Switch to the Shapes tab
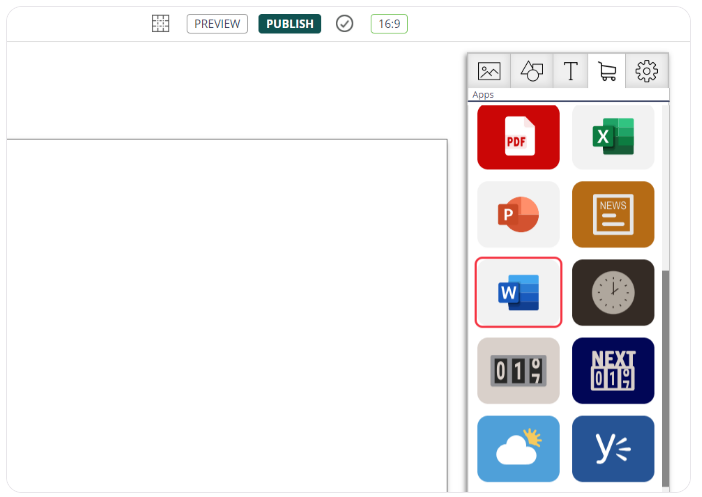 click(531, 71)
